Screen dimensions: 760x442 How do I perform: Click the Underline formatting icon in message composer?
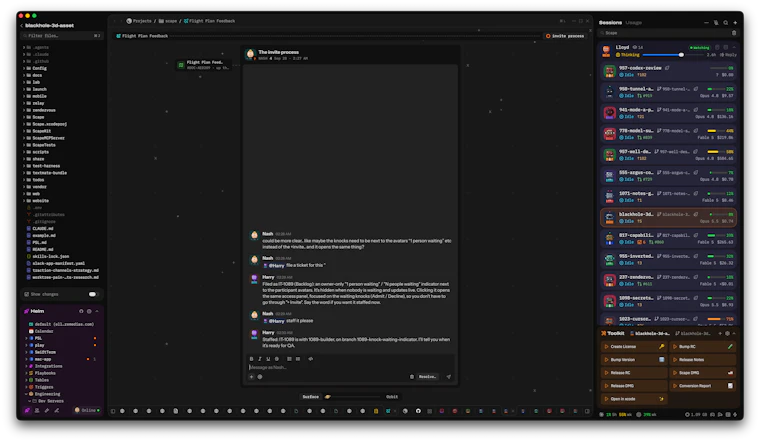pos(268,359)
